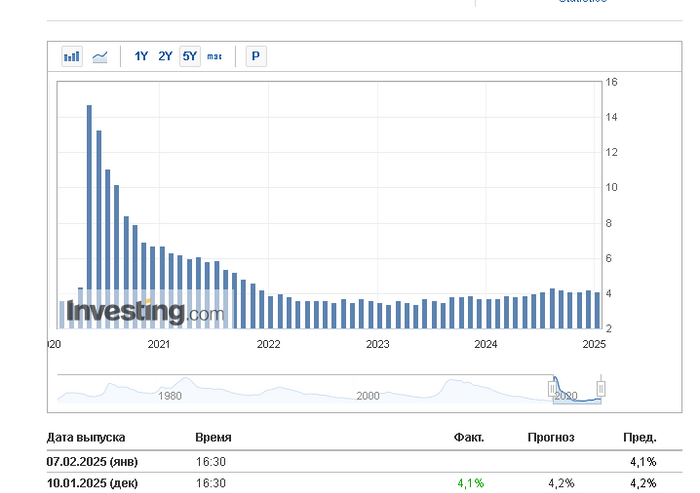Viewport: 700px width, 493px height.
Task: Select the 2Y time range
Action: pos(165,56)
